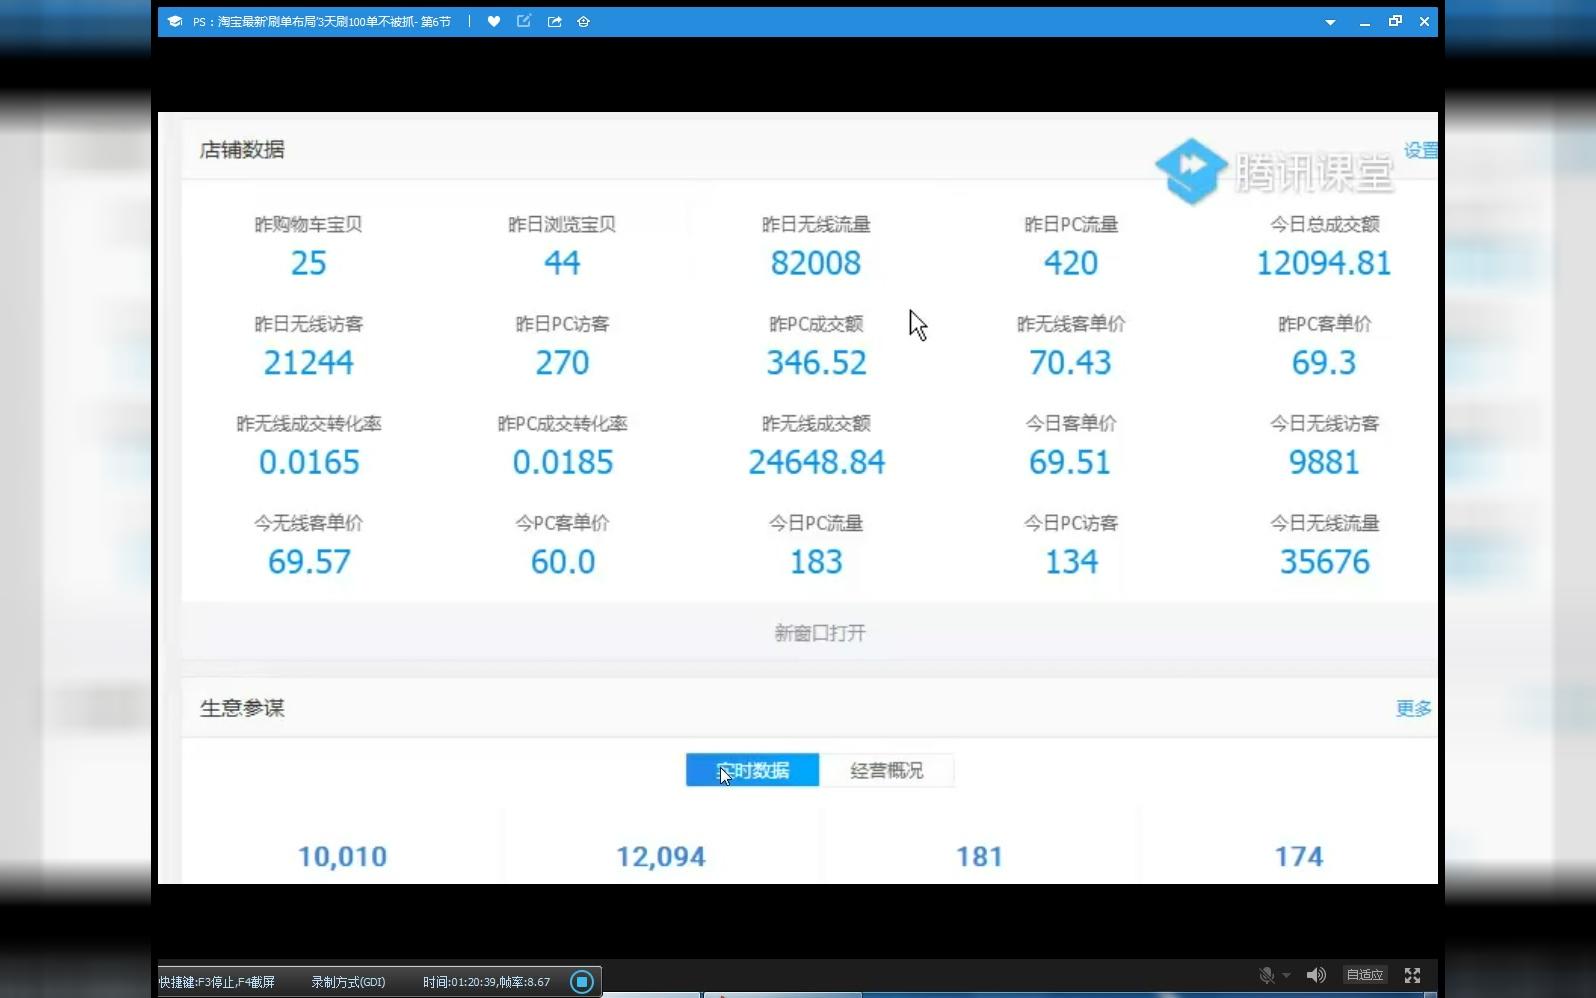Expand the microphone options arrow
Screen dimensions: 1596x998
[1286, 975]
